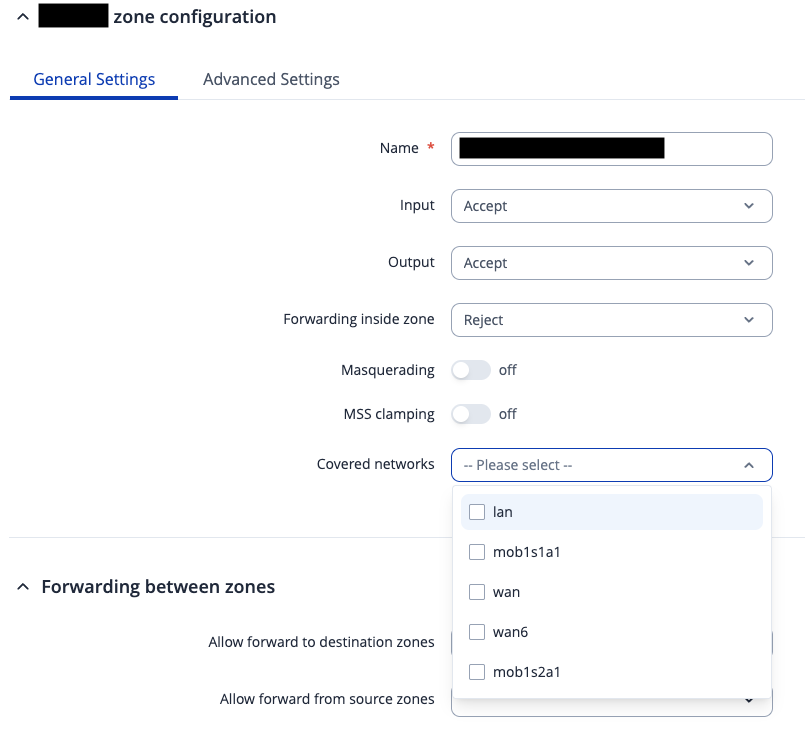Viewport: 805px width, 740px height.
Task: Turn on MSS clamping switch
Action: point(471,414)
